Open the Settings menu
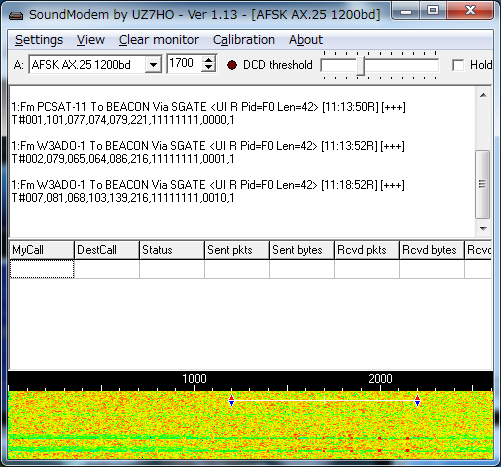The width and height of the screenshot is (501, 467). point(39,40)
